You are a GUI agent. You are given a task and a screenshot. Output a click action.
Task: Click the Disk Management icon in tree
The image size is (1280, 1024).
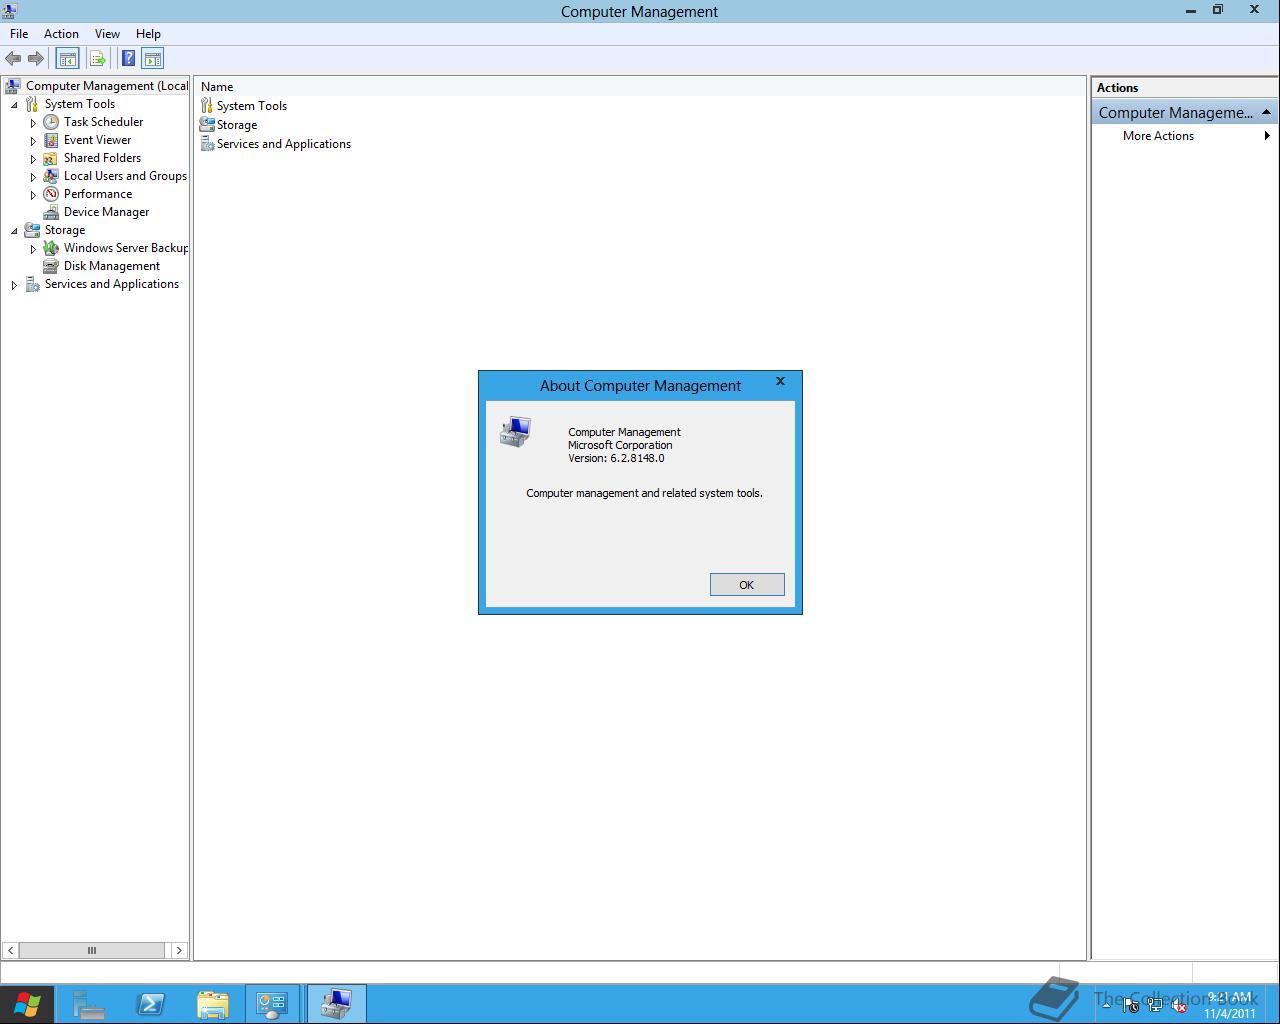(51, 266)
